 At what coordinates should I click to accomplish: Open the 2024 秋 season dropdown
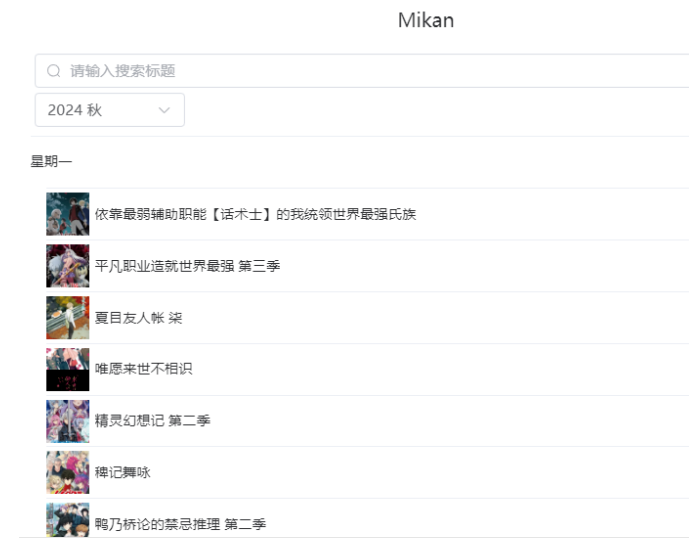pos(110,110)
